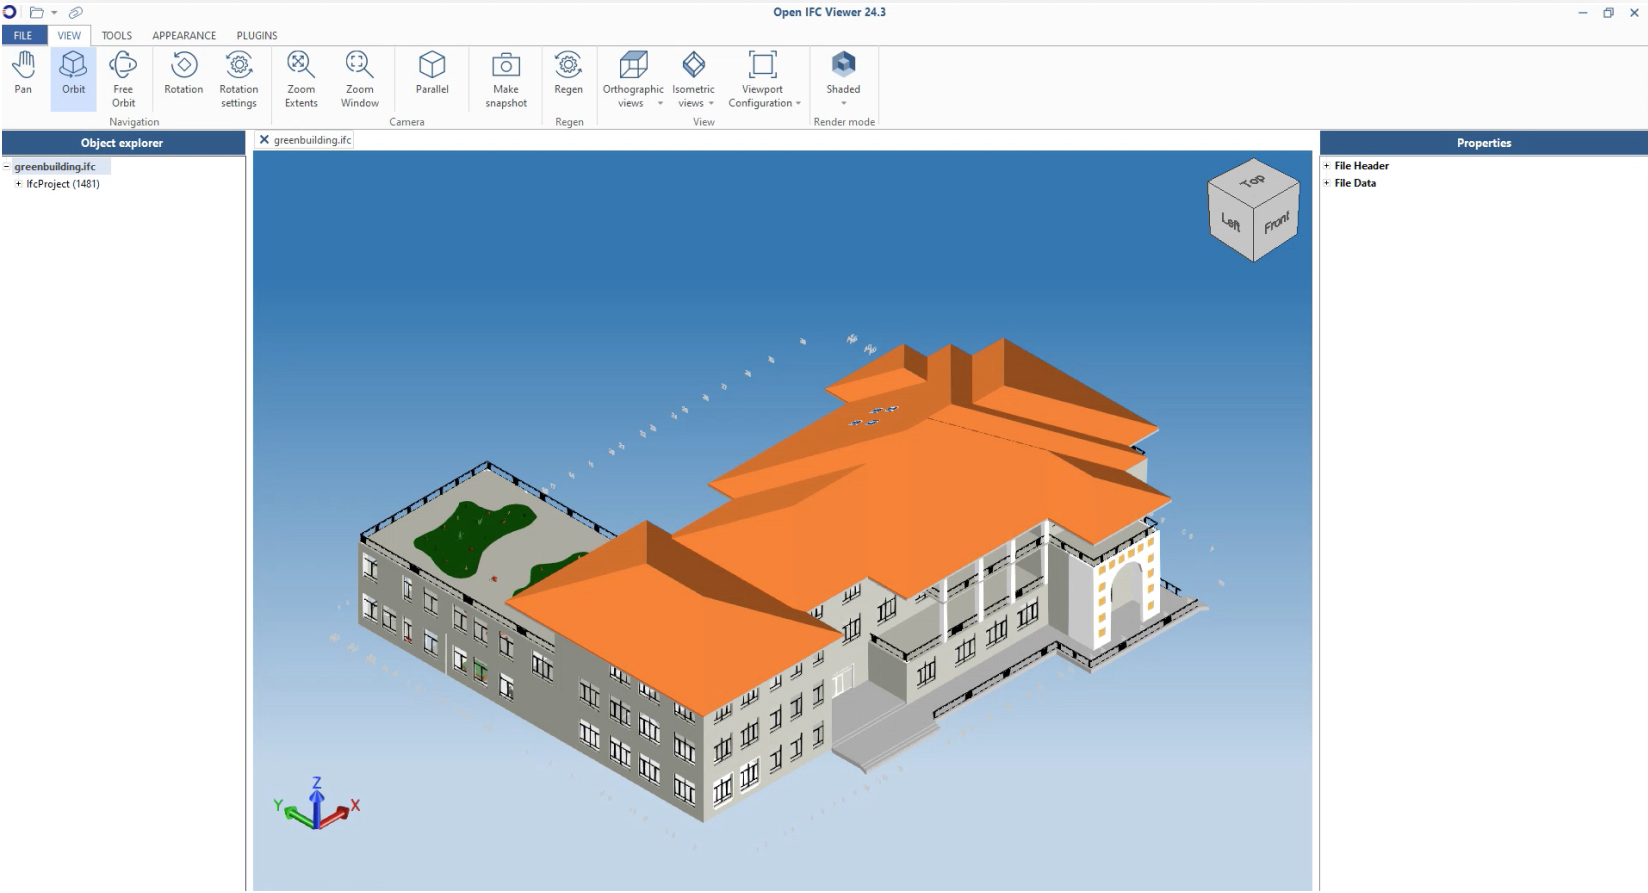
Task: Open the APPEARANCE ribbon tab
Action: [x=184, y=35]
